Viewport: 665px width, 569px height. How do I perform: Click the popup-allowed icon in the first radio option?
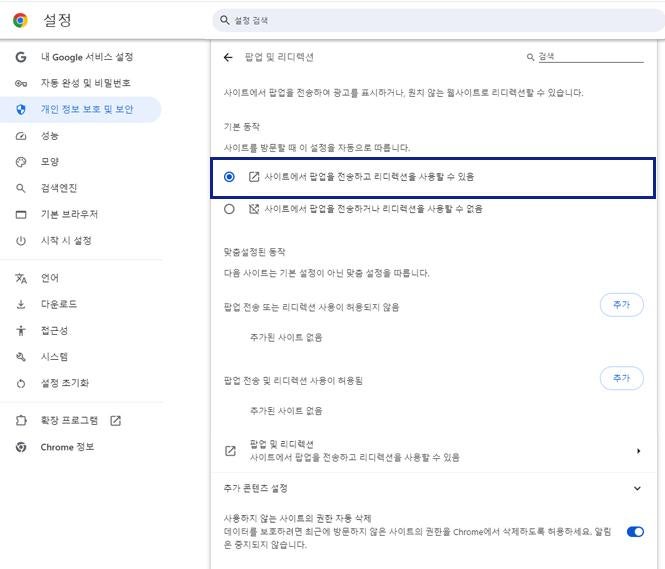click(x=254, y=177)
